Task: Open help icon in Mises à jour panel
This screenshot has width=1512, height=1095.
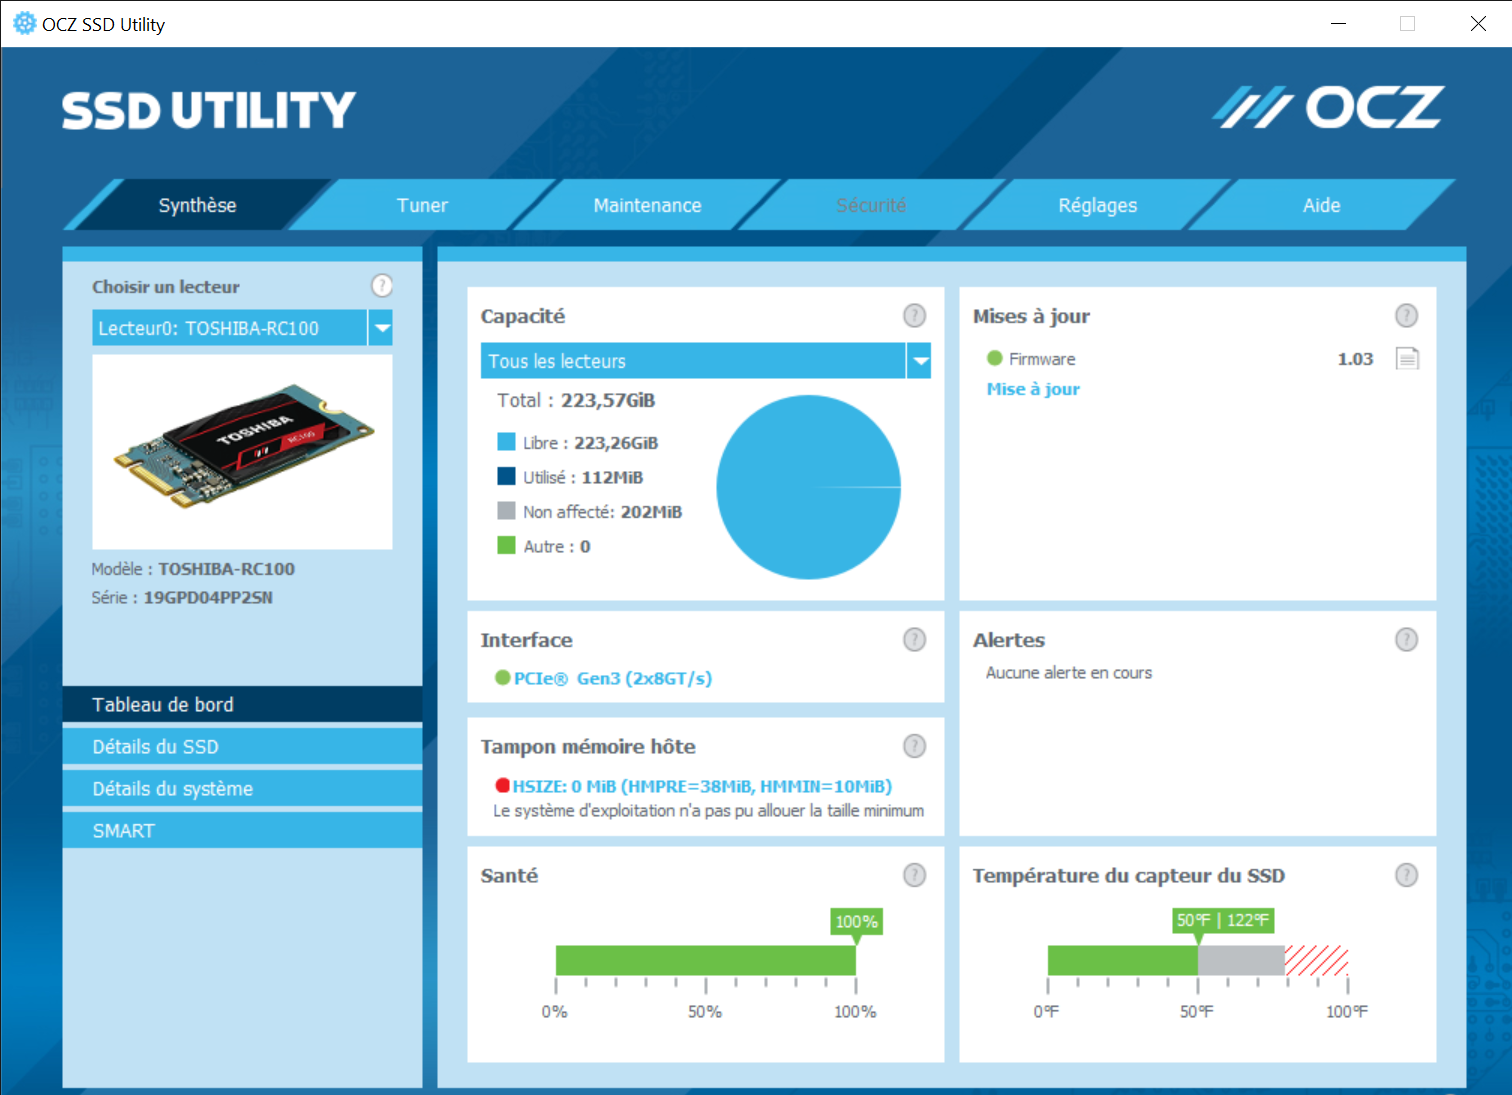Action: coord(1406,316)
